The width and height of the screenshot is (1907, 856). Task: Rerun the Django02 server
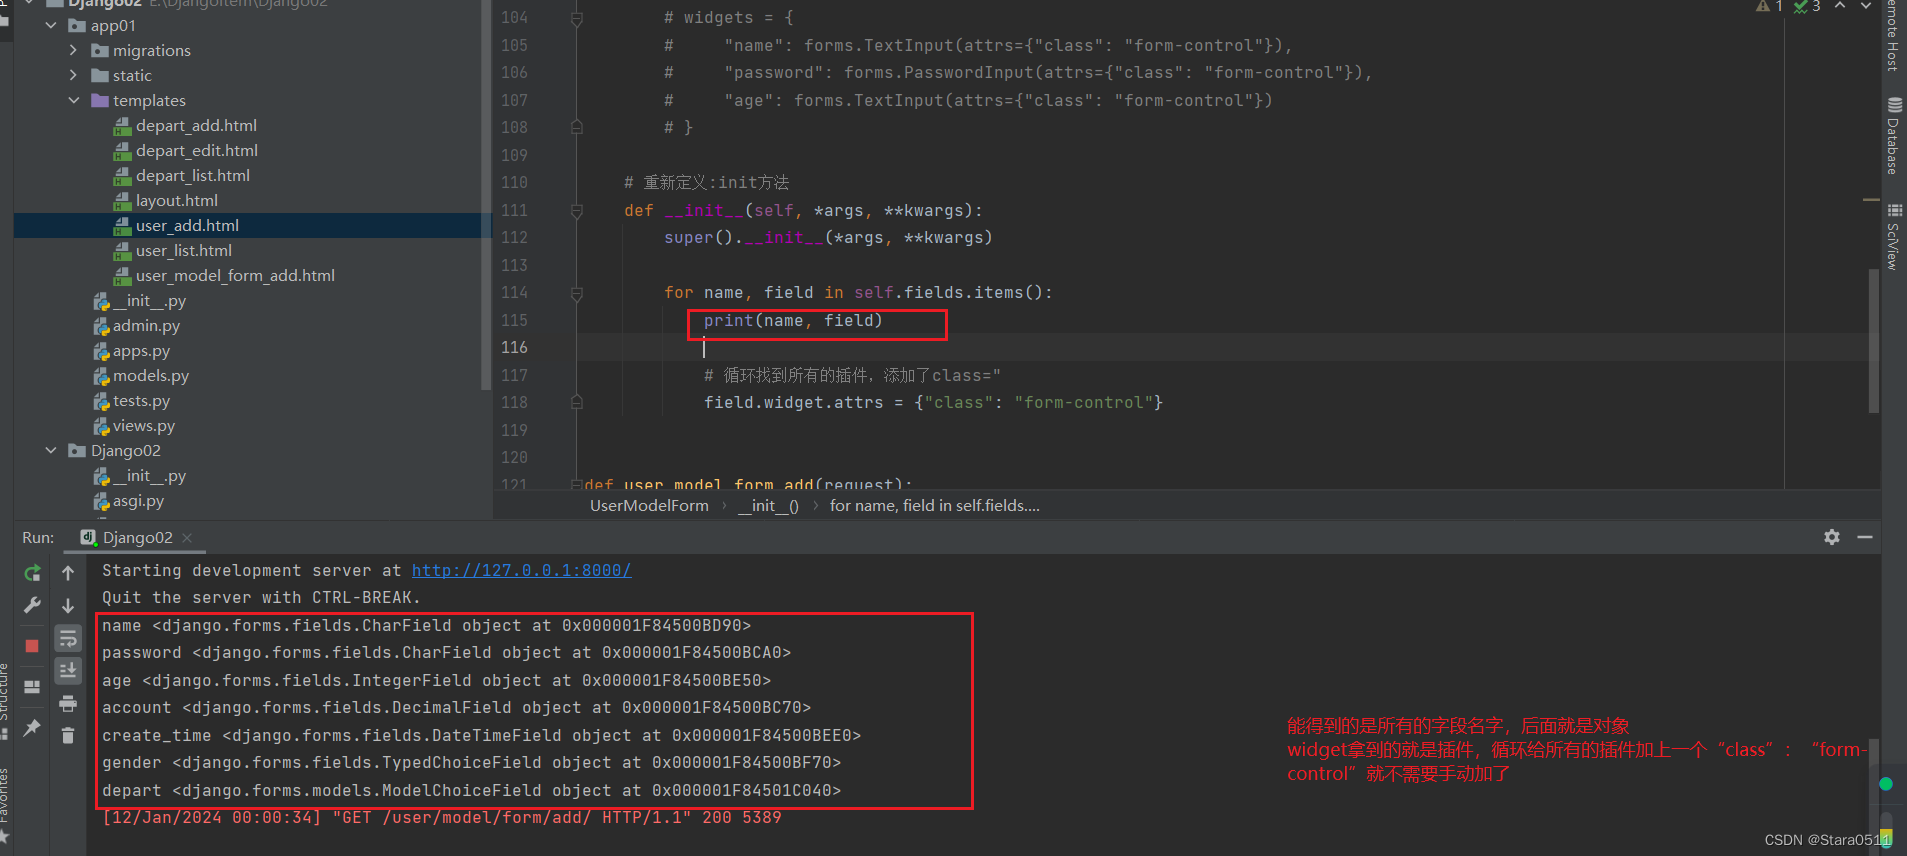point(33,573)
